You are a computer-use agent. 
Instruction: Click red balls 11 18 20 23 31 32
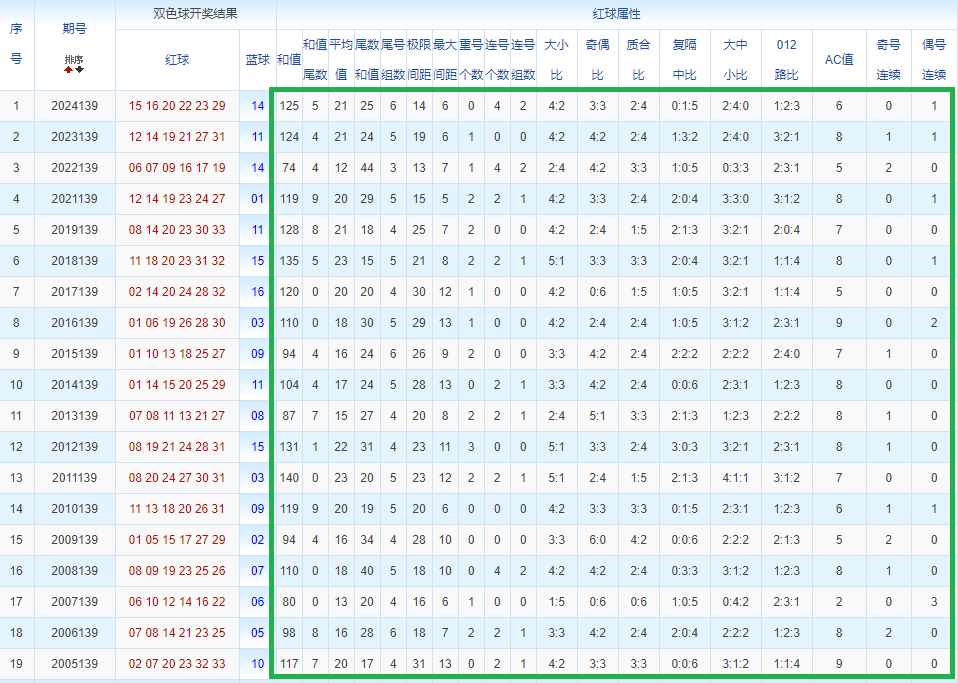(x=177, y=261)
